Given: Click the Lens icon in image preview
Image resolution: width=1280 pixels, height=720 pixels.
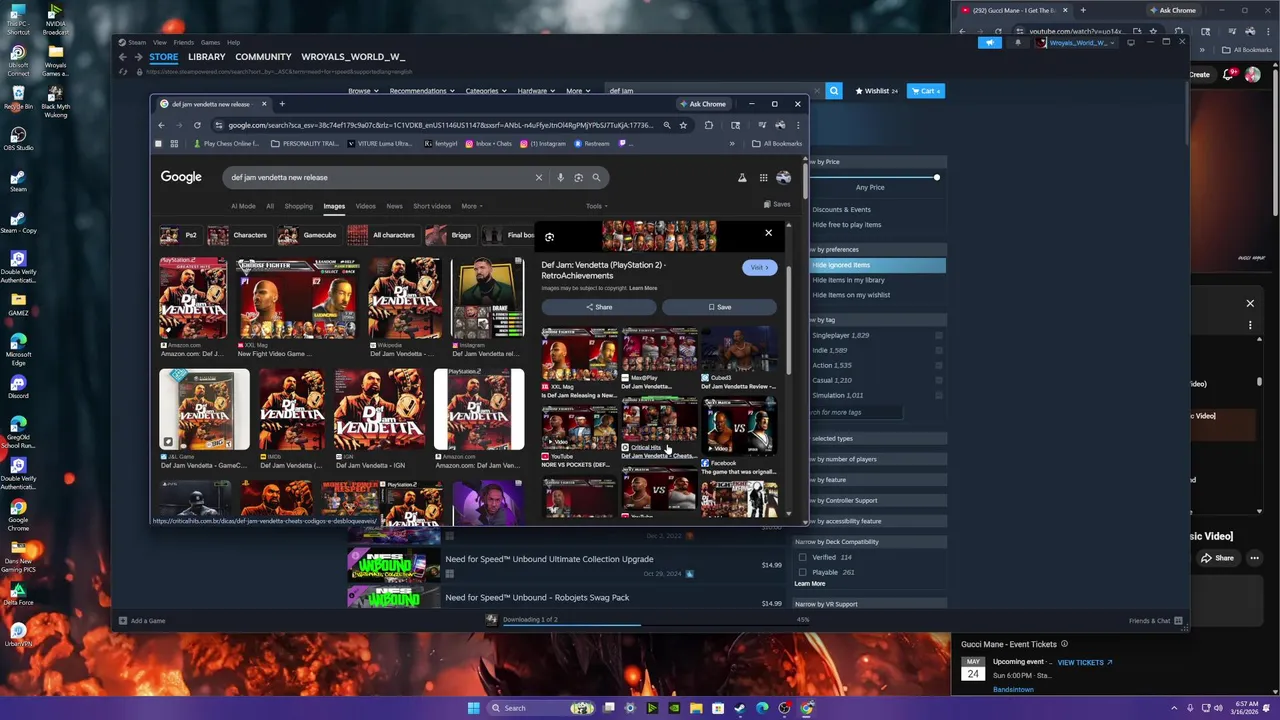Looking at the screenshot, I should (549, 237).
